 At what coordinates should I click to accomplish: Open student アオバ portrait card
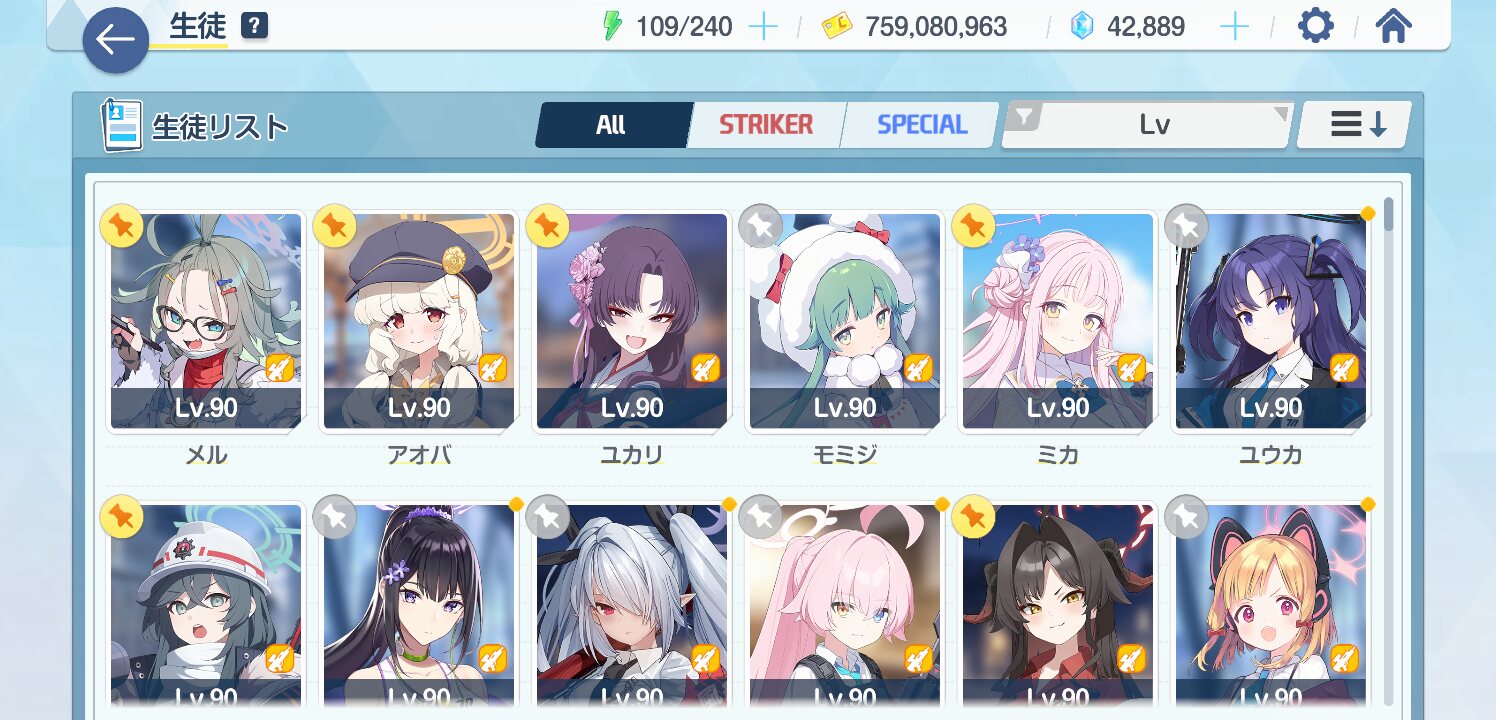point(419,321)
